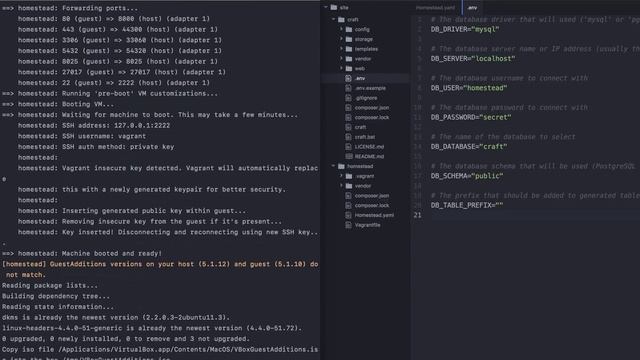Click the DB_DRIVER="mysql" line
The image size is (640, 360).
pyautogui.click(x=465, y=29)
